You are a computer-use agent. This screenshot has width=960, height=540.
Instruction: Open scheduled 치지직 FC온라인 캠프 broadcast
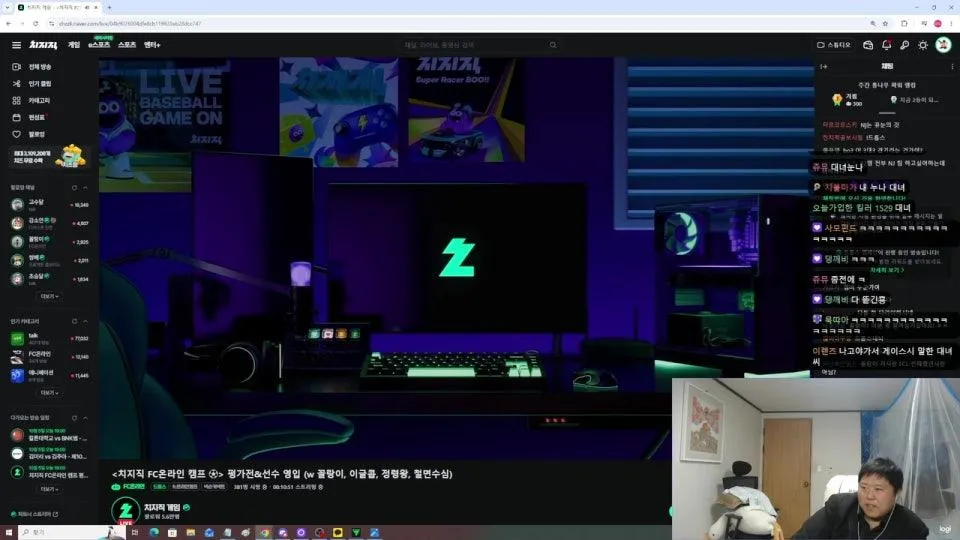pos(50,471)
